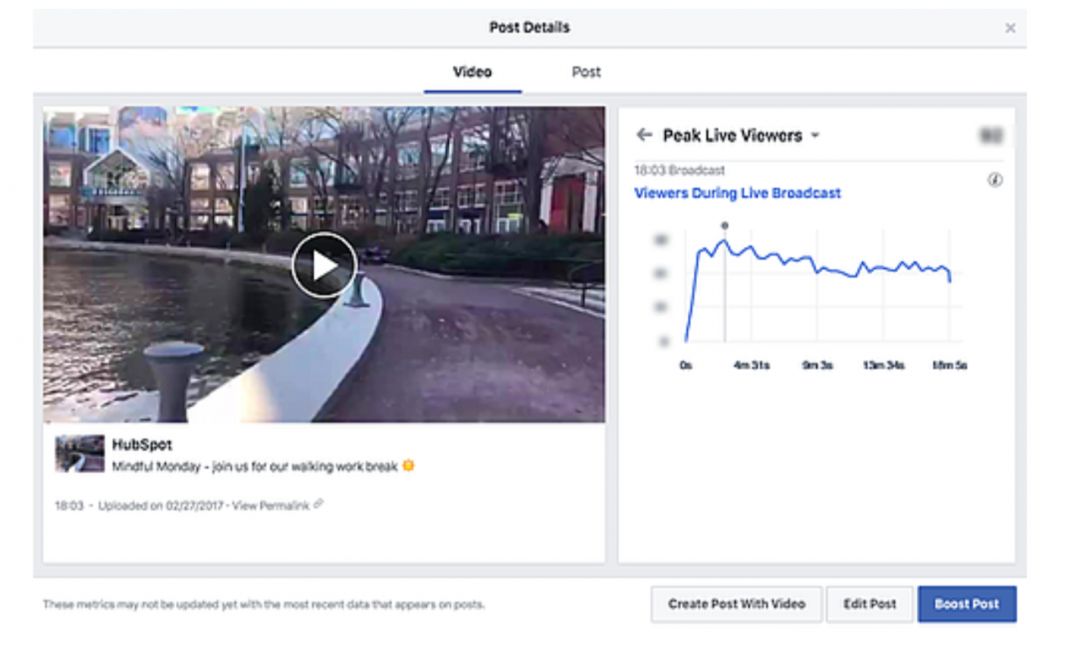Open the View Permalink link
The height and width of the screenshot is (645, 1080).
(x=270, y=506)
